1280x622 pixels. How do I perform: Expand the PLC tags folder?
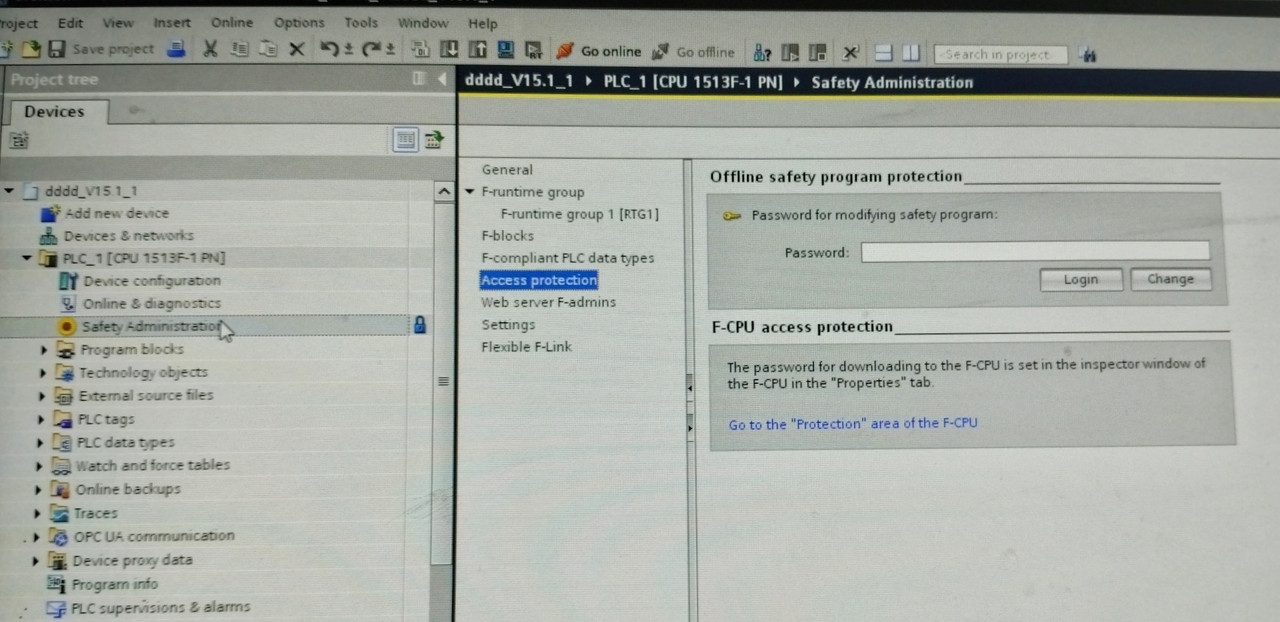pos(41,420)
